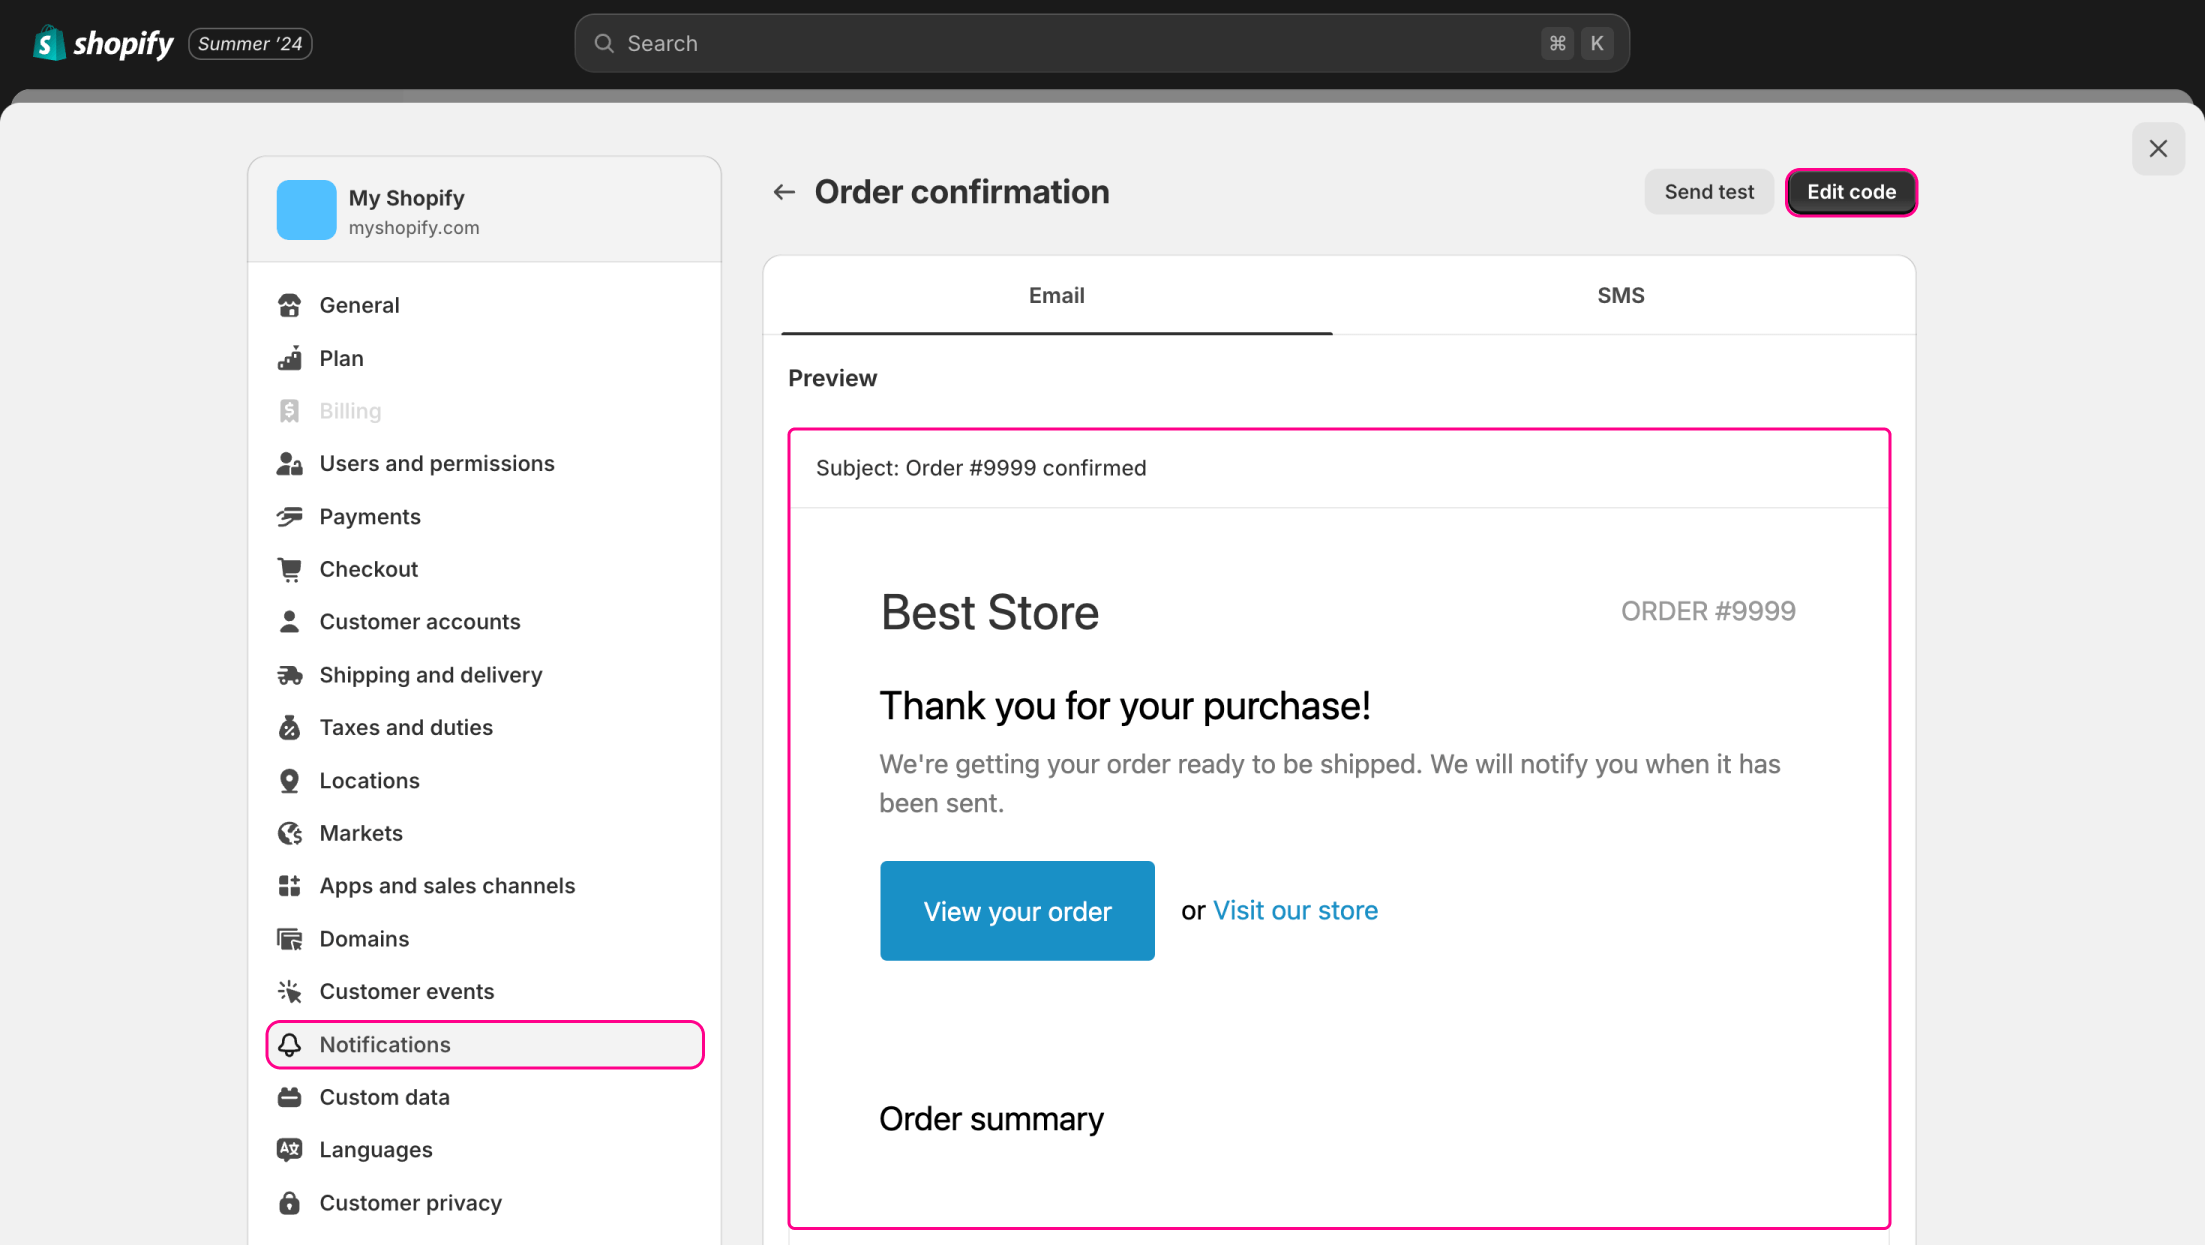The image size is (2205, 1245).
Task: Click the back arrow beside Order confirmation
Action: (784, 192)
